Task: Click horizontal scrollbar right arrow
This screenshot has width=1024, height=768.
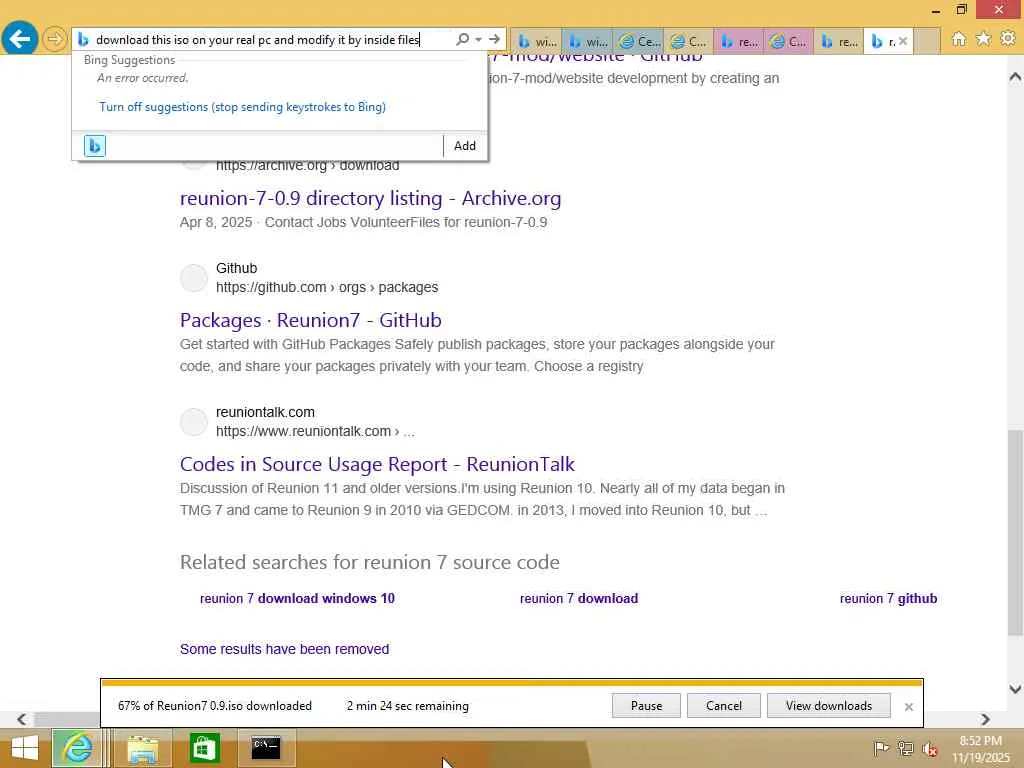Action: pyautogui.click(x=985, y=719)
